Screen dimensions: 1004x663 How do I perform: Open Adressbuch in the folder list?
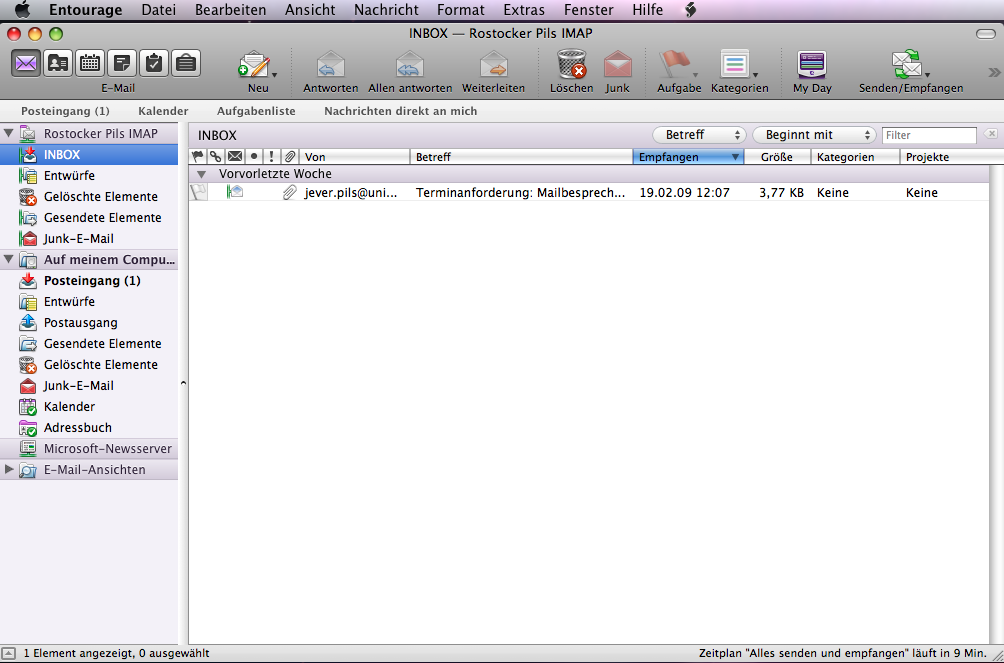[x=89, y=427]
